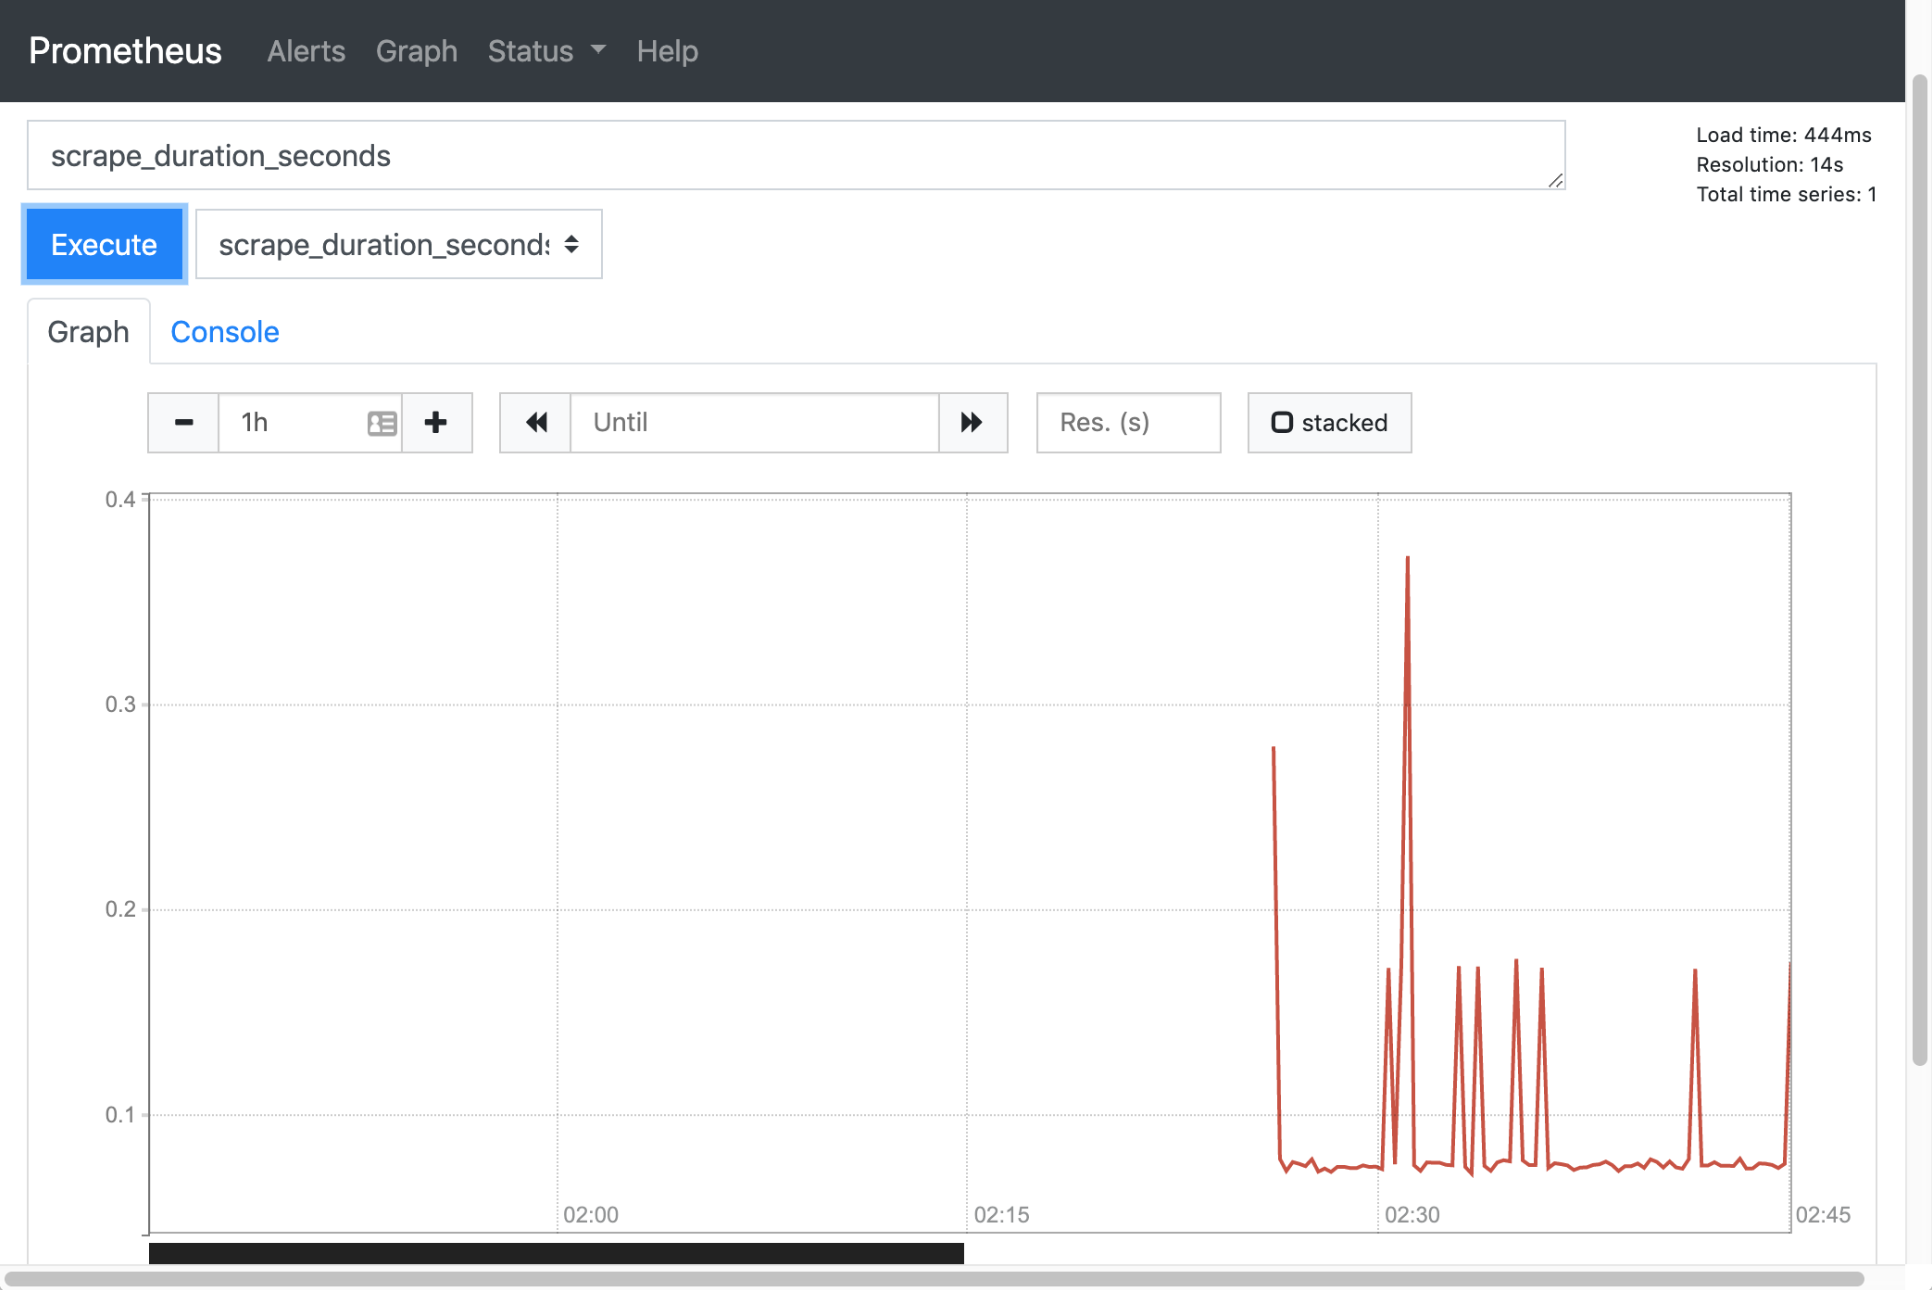Advance end time with double-right arrows
Viewport: 1932px width, 1290px height.
(972, 422)
